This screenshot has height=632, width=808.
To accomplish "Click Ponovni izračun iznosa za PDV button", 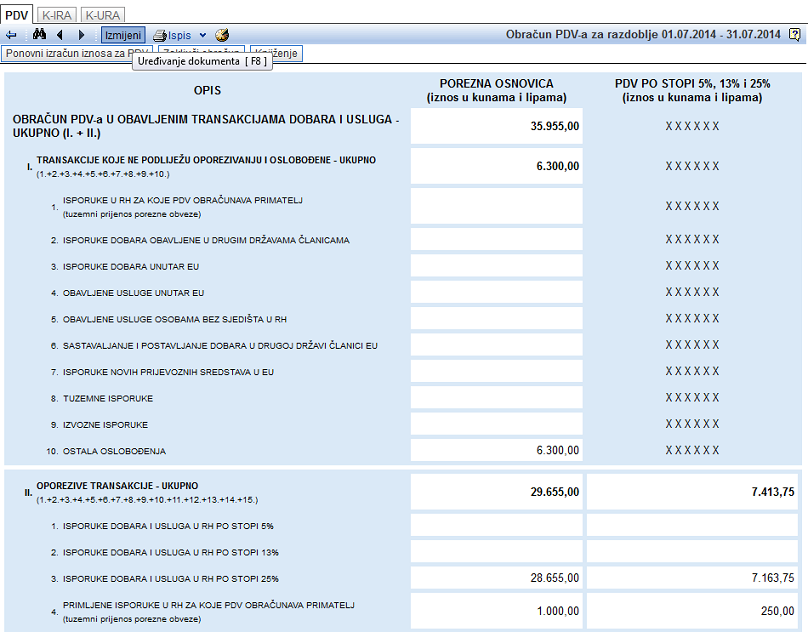I will (x=77, y=53).
